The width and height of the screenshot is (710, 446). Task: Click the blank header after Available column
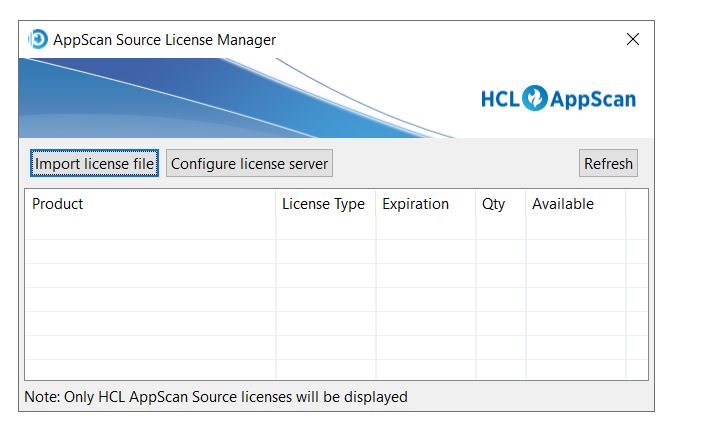pyautogui.click(x=636, y=204)
